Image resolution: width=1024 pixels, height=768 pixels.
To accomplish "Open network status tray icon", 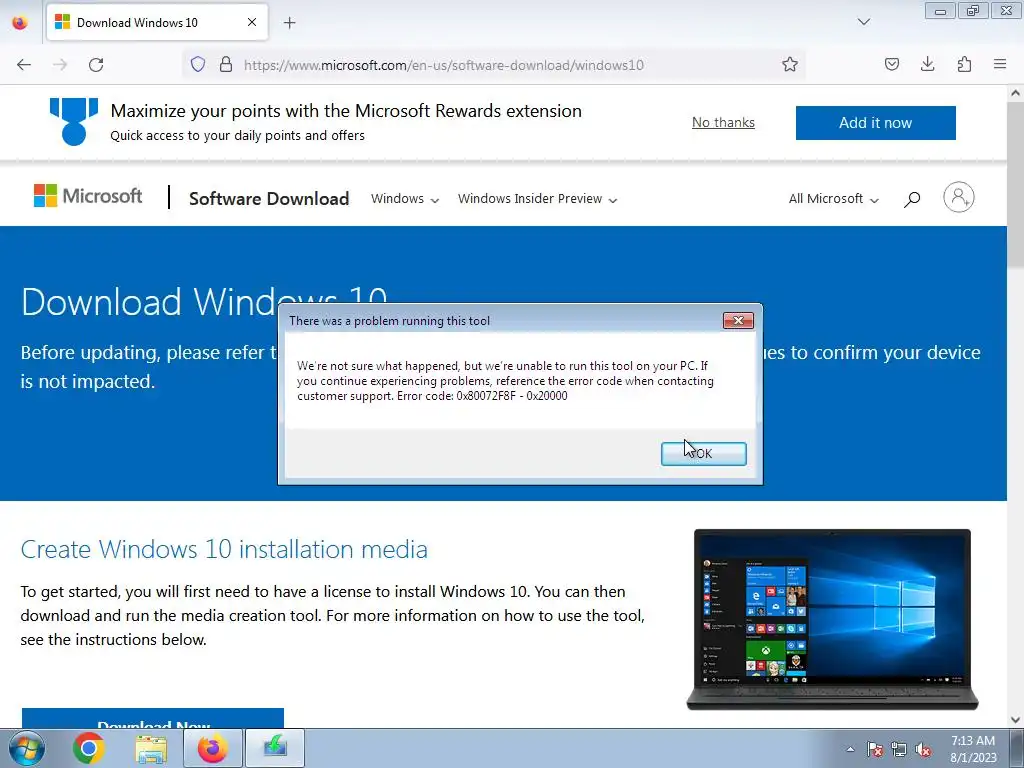I will pyautogui.click(x=899, y=749).
